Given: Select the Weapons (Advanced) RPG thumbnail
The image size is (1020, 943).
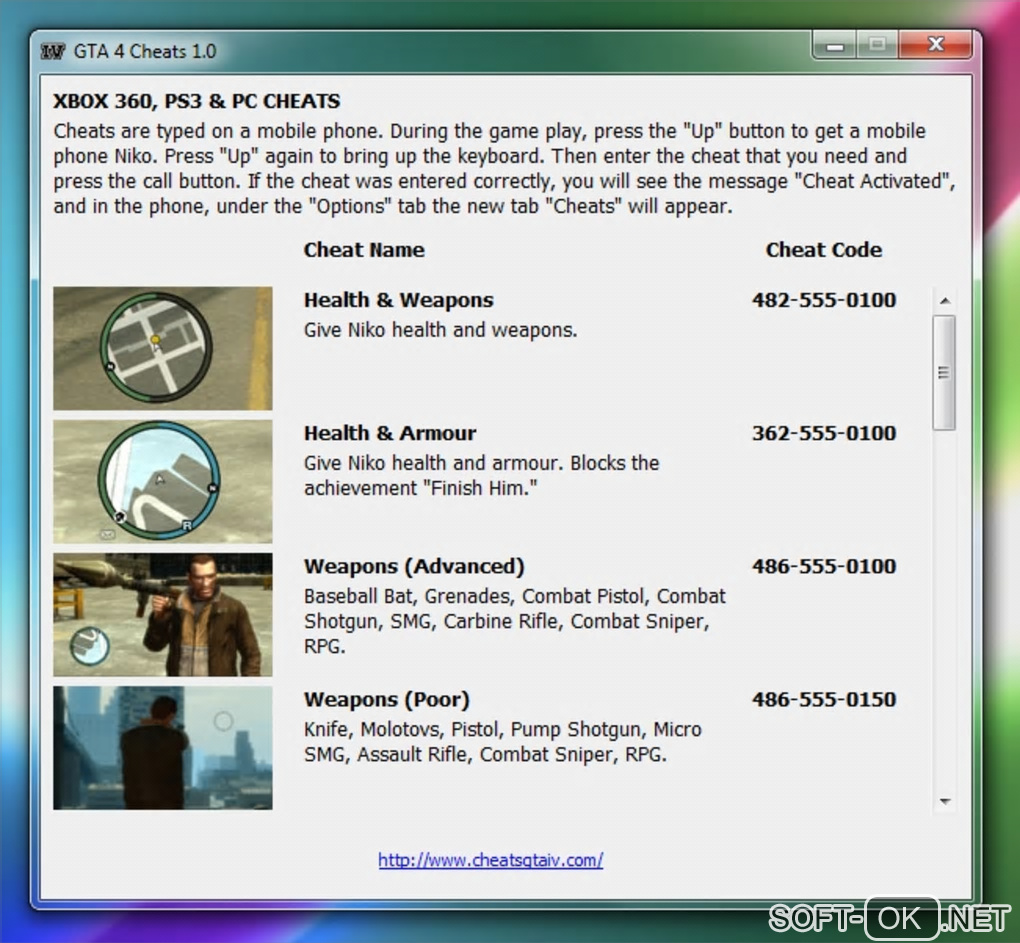Looking at the screenshot, I should [163, 615].
